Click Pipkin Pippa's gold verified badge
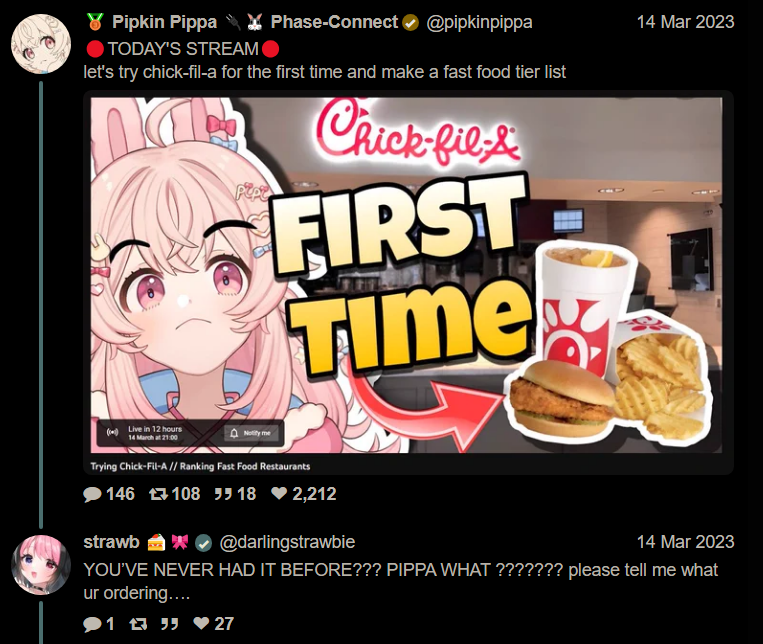The height and width of the screenshot is (644, 763). click(x=411, y=22)
